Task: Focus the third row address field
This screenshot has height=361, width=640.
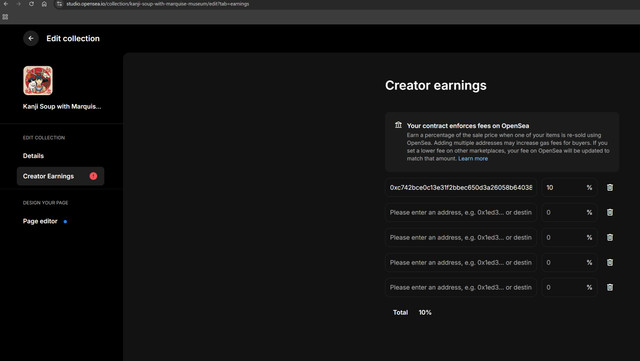Action: tap(461, 237)
